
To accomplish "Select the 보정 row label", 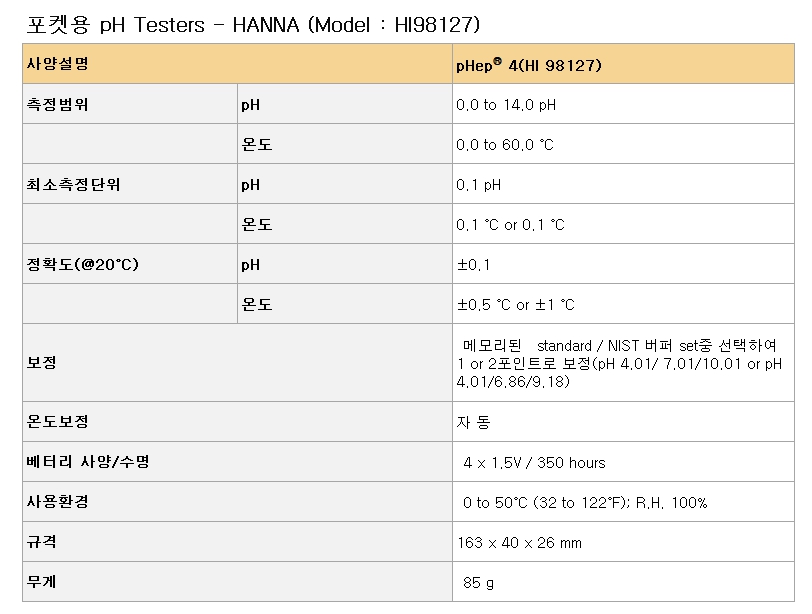I will pyautogui.click(x=41, y=362).
